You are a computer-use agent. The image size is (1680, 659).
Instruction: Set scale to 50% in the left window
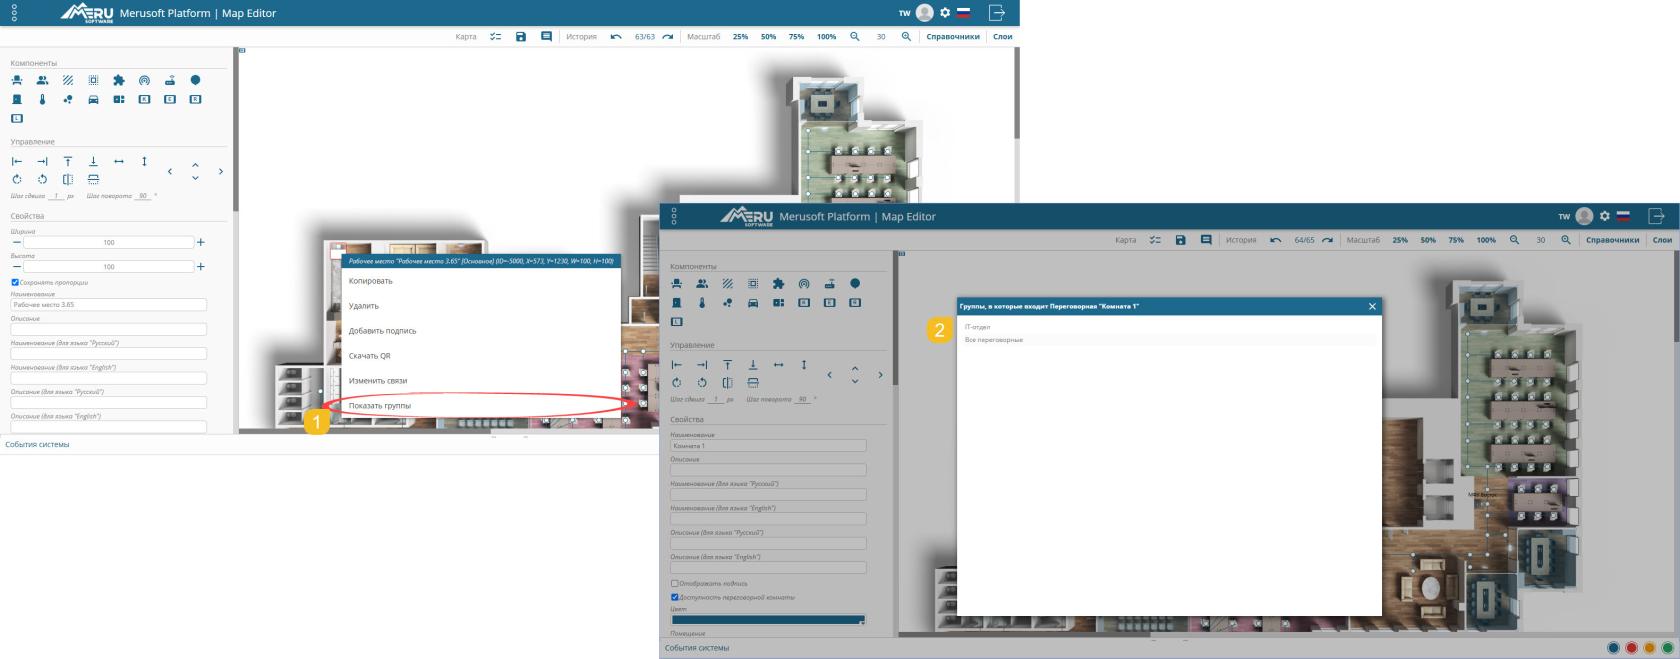click(768, 37)
